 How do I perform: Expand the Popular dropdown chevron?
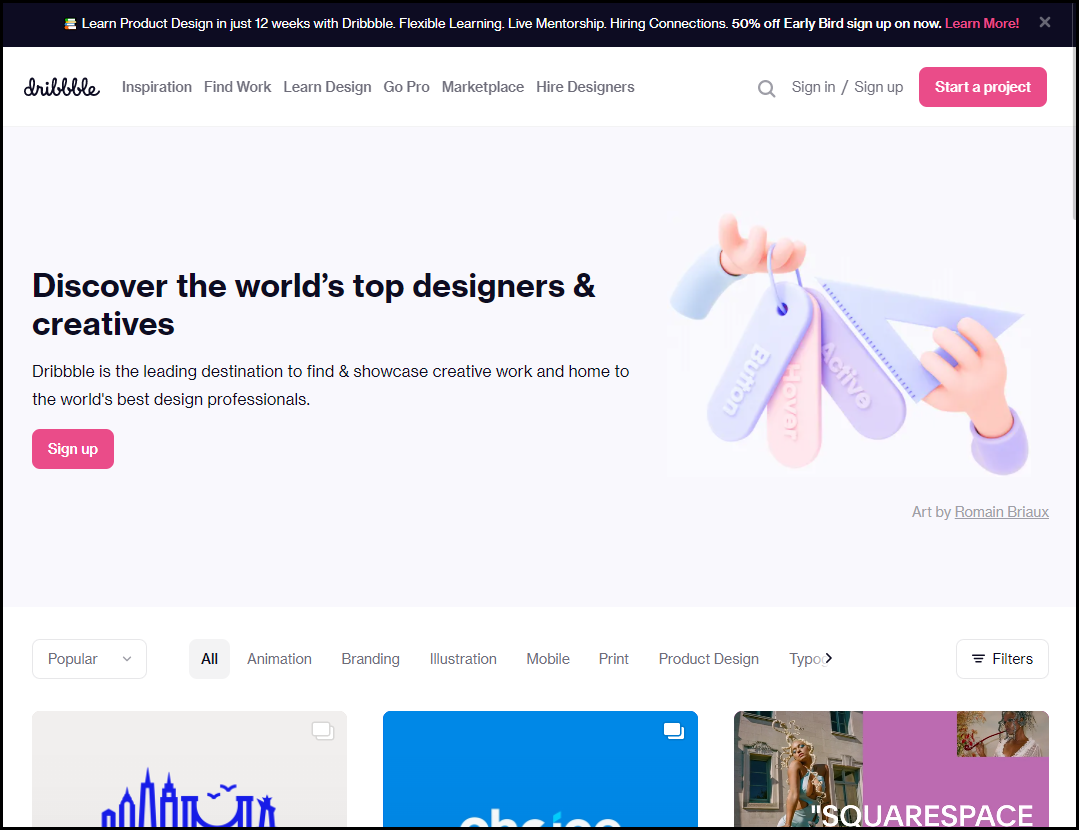(x=126, y=659)
